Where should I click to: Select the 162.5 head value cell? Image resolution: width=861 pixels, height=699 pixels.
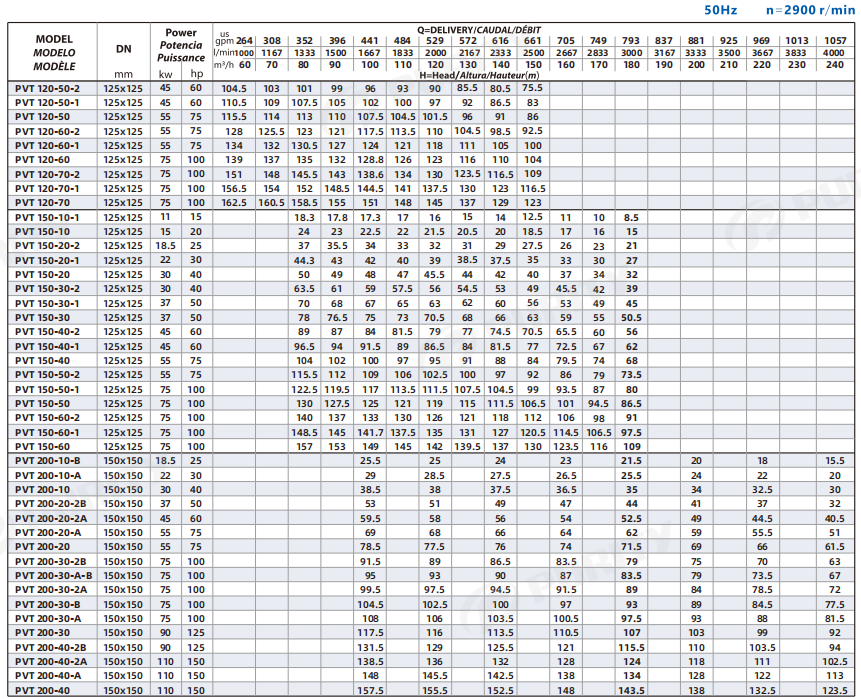[234, 203]
